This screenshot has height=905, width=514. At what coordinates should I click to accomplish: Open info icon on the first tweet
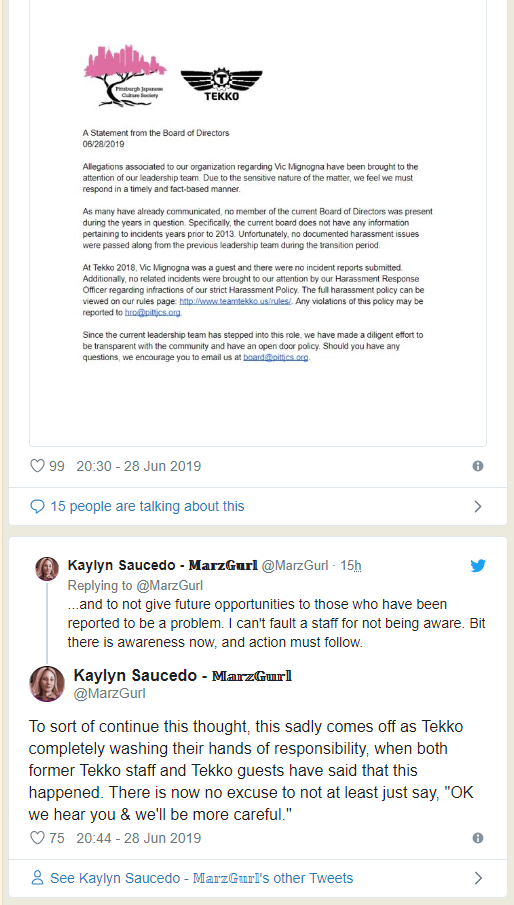(478, 466)
